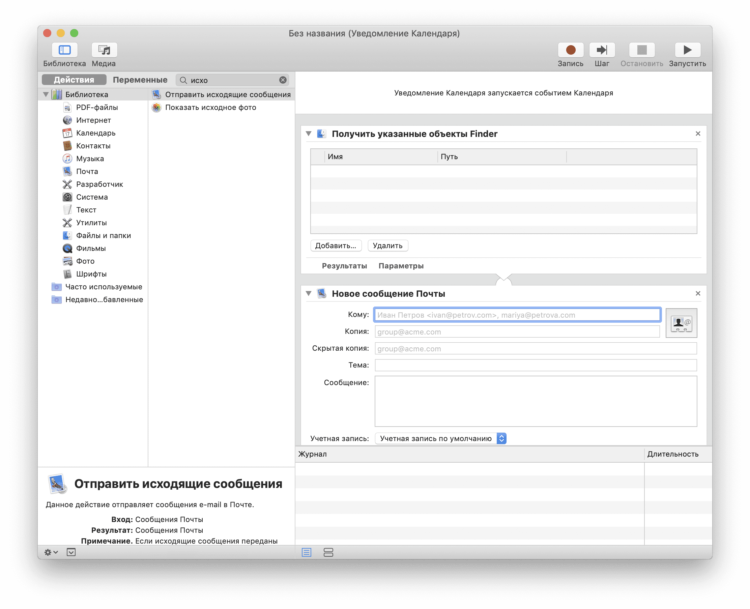
Task: Remove the Finder objects action
Action: pos(698,134)
